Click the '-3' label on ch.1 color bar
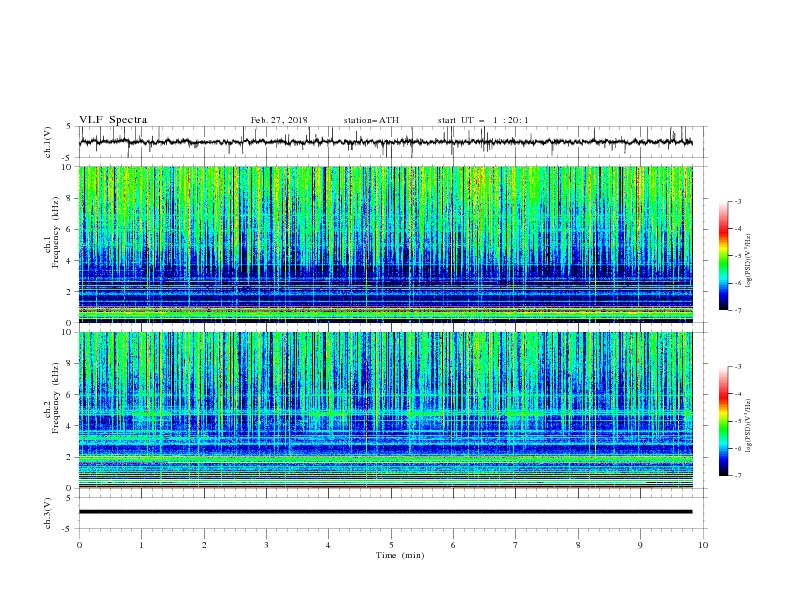Image resolution: width=792 pixels, height=612 pixels. (738, 201)
